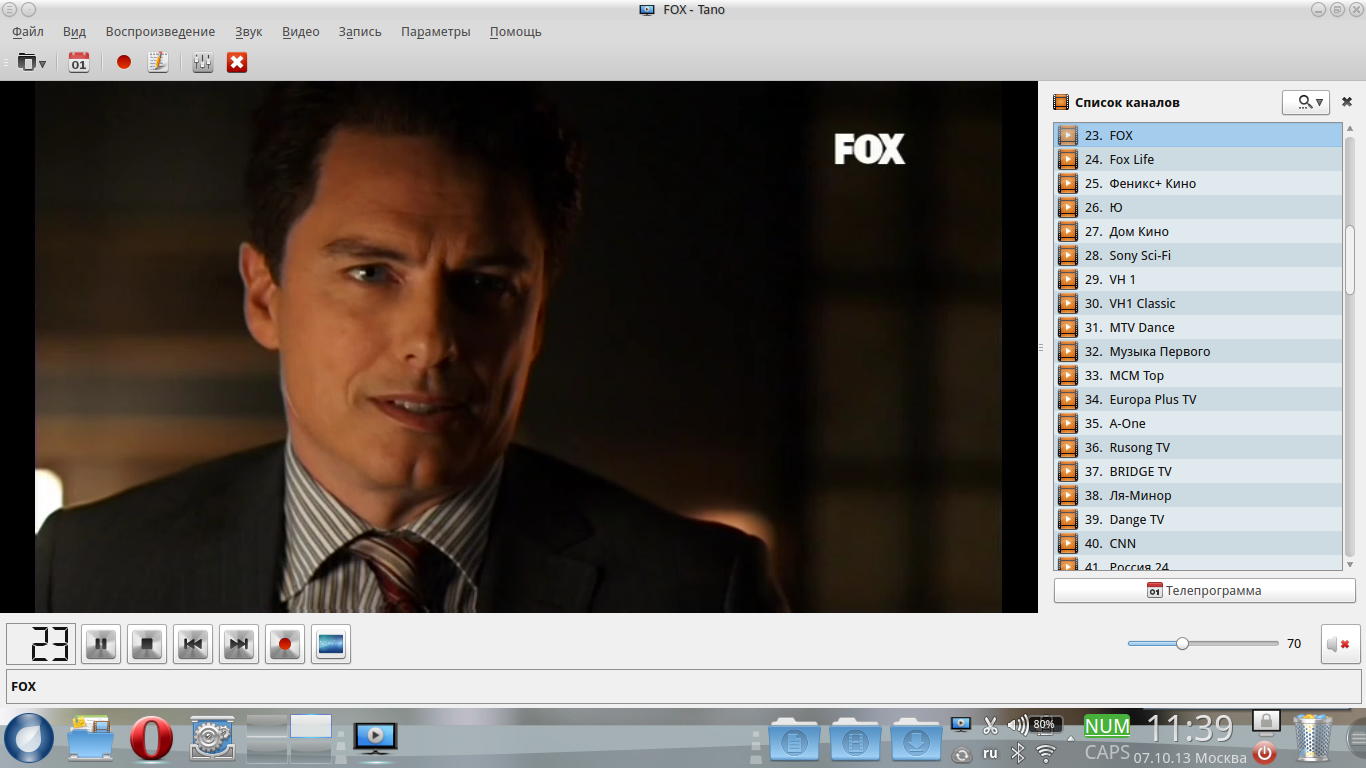
Task: Select channel 24. Fox Life
Action: pyautogui.click(x=1198, y=159)
